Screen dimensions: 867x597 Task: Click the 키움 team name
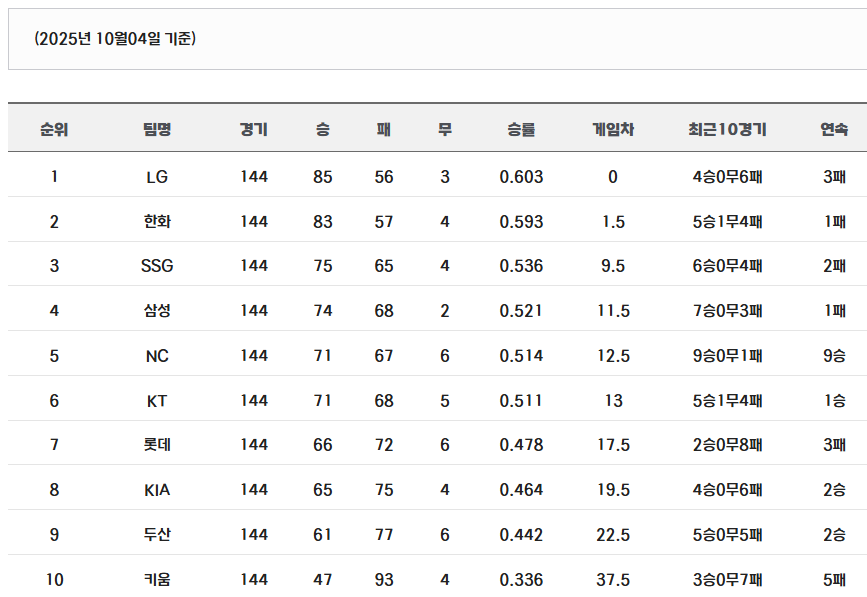tap(157, 579)
